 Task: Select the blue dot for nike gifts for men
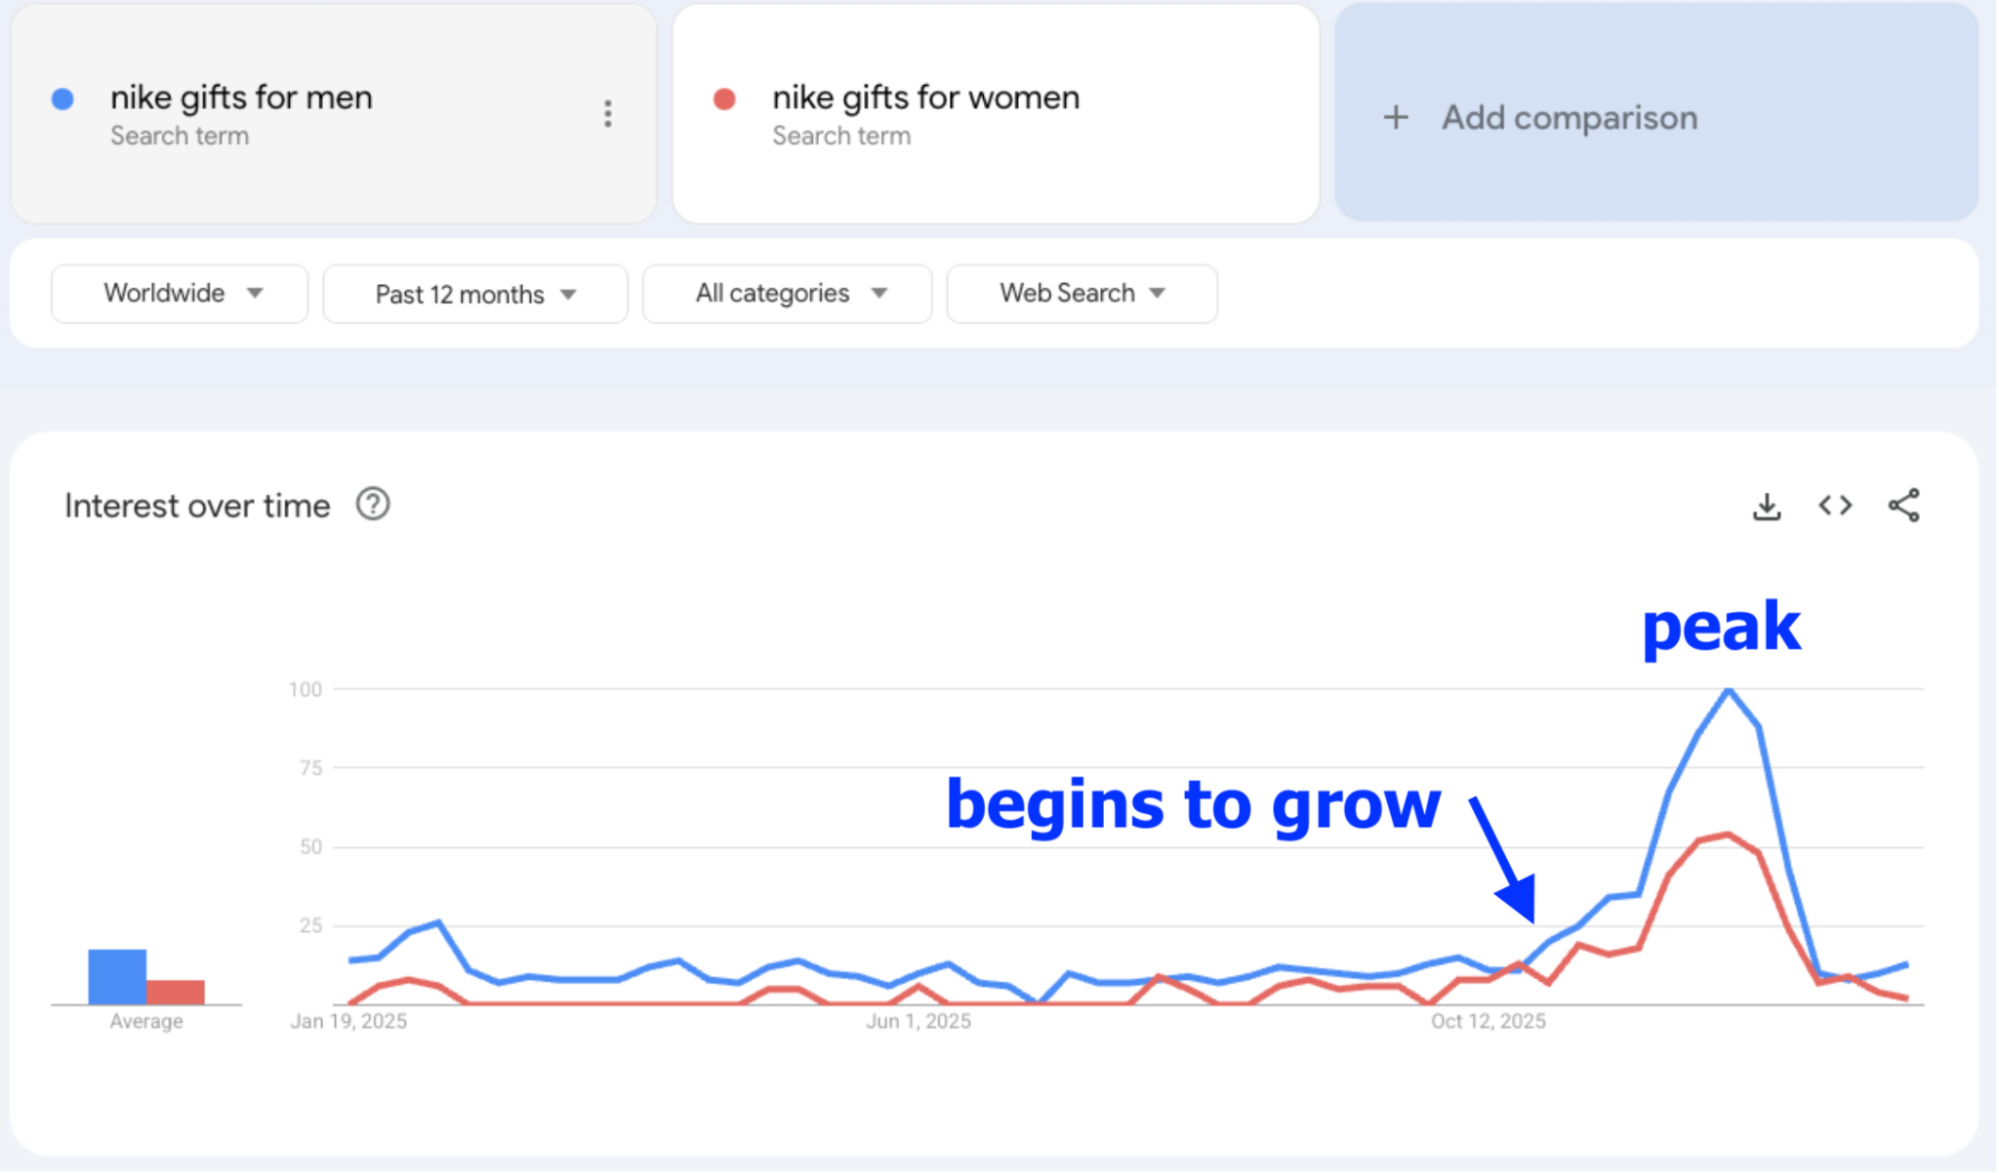point(62,97)
